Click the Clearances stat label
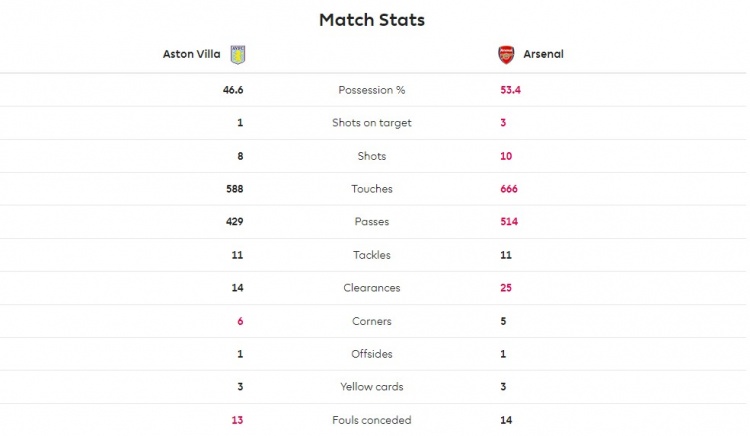The height and width of the screenshot is (436, 750). (x=372, y=288)
